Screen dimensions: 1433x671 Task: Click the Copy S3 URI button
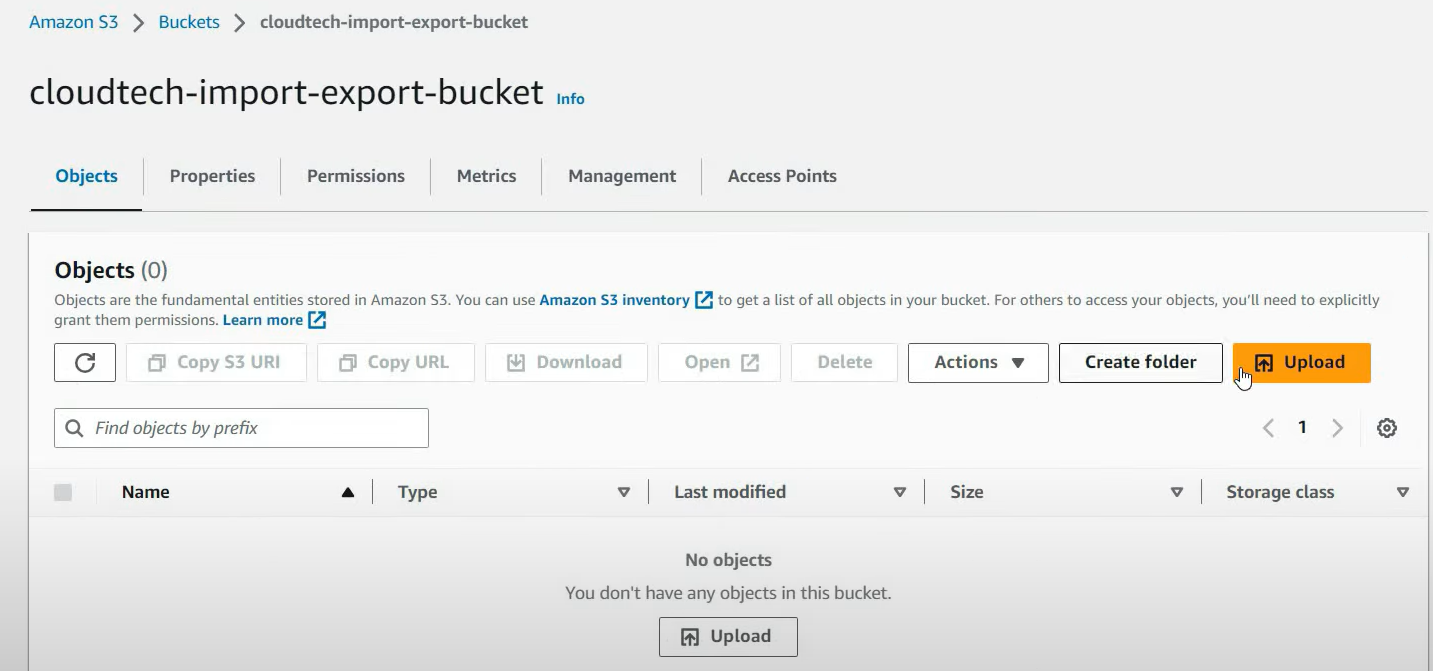[216, 363]
